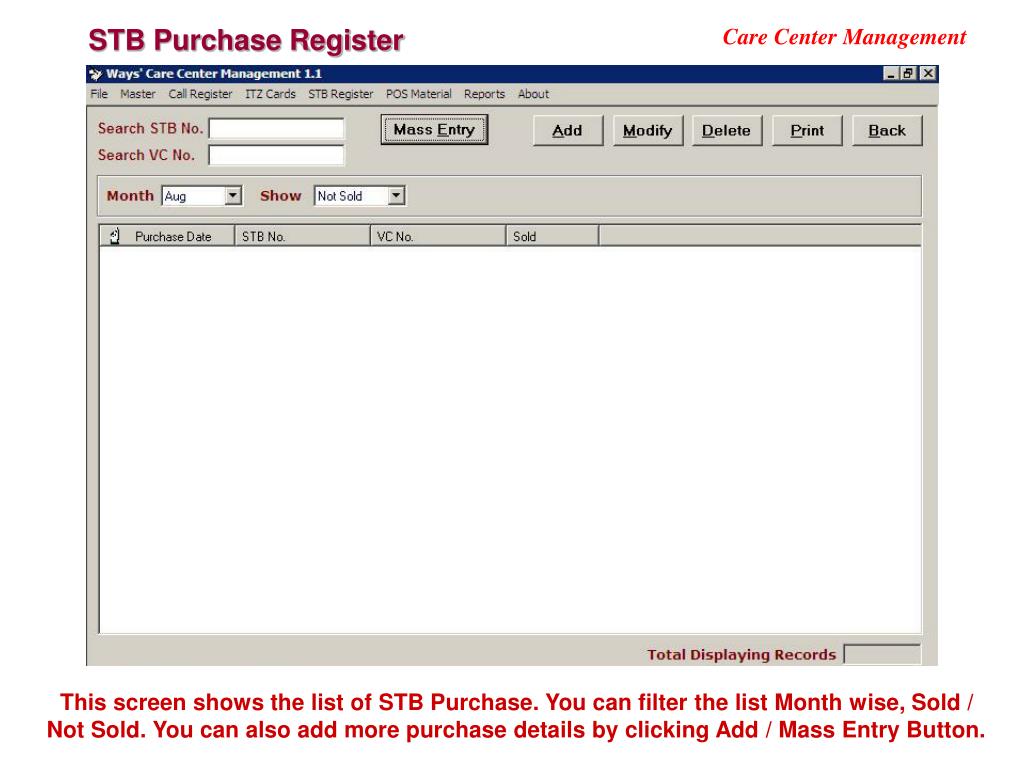Open the STB Register menu
The height and width of the screenshot is (768, 1024).
[x=340, y=94]
